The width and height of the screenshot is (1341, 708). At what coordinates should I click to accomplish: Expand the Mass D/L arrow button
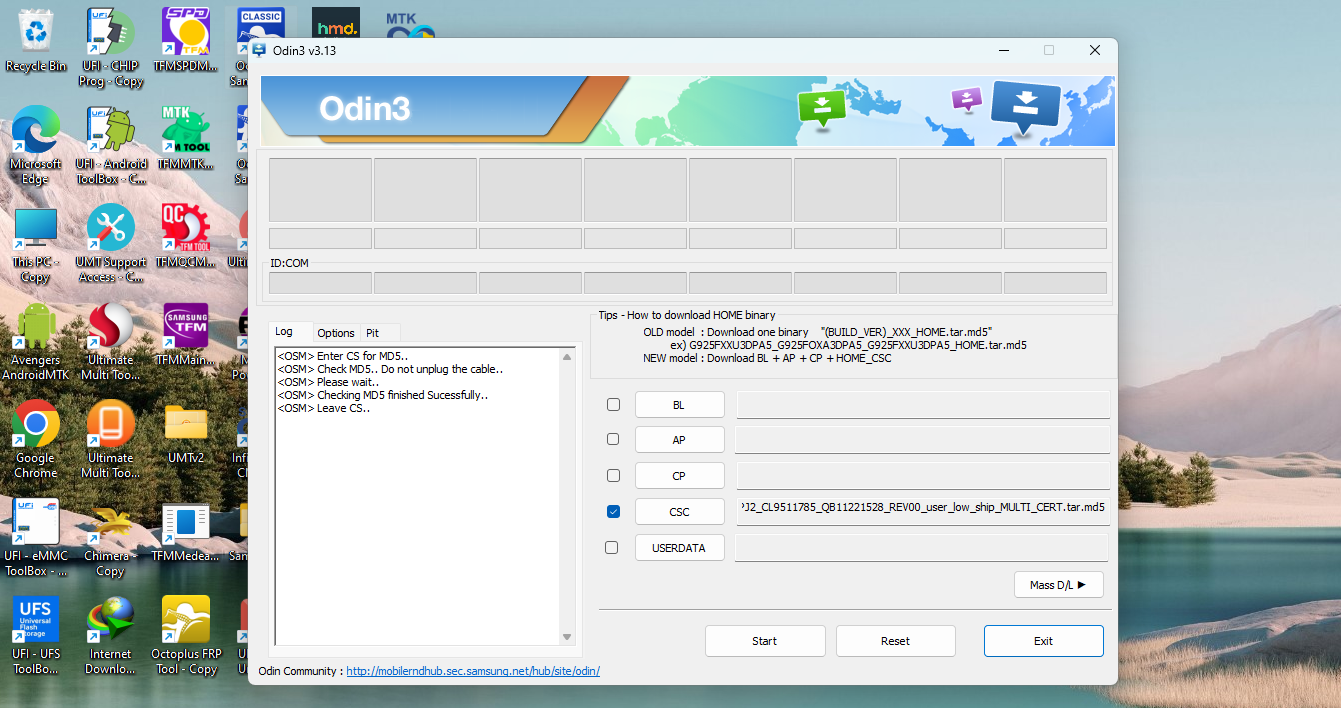[1058, 585]
